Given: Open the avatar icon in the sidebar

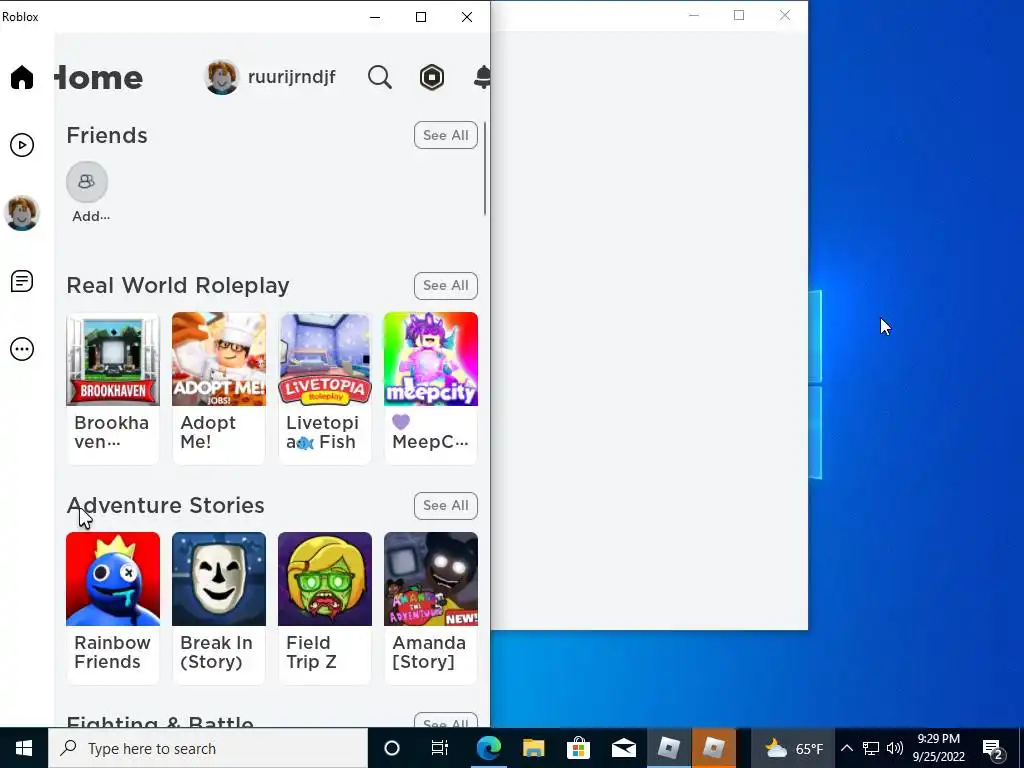Looking at the screenshot, I should click(x=22, y=213).
